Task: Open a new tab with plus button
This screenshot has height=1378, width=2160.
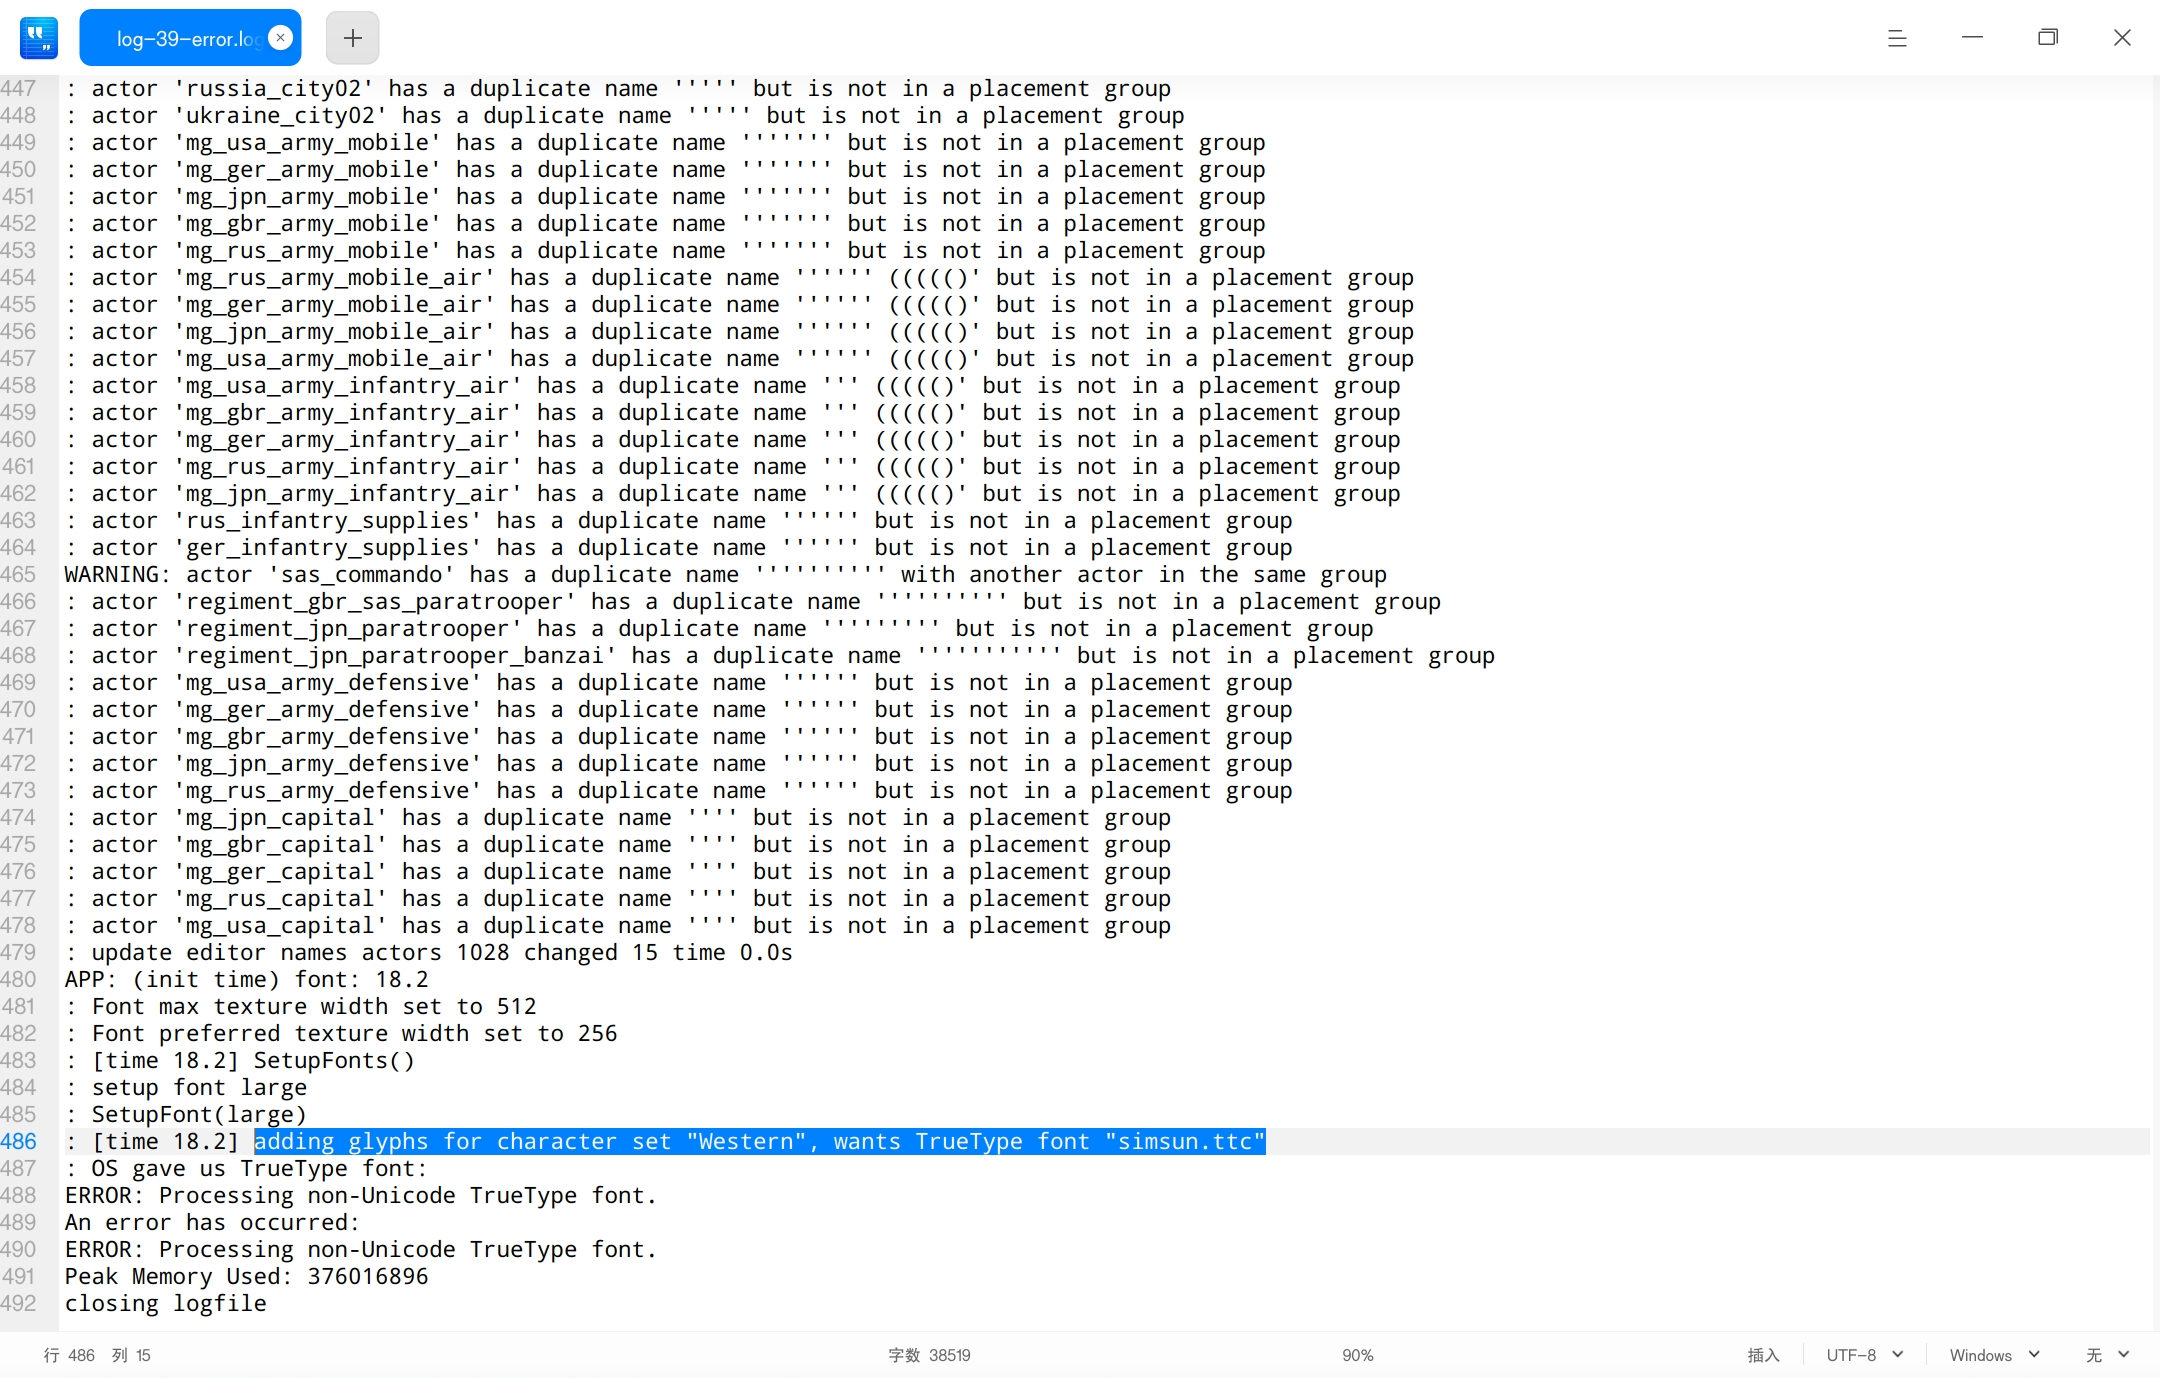Action: [x=352, y=38]
